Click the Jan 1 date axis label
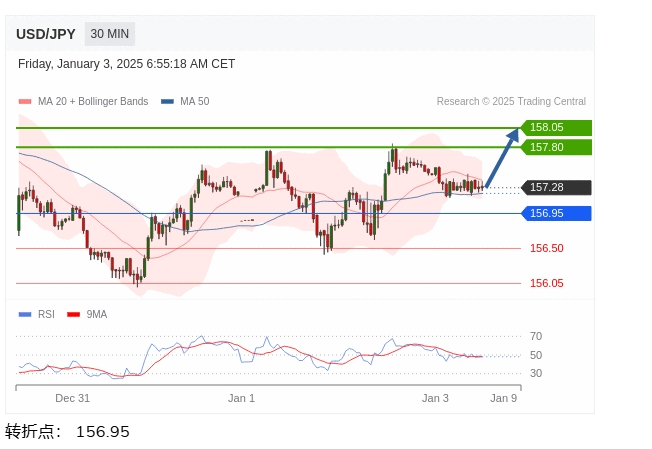 241,398
